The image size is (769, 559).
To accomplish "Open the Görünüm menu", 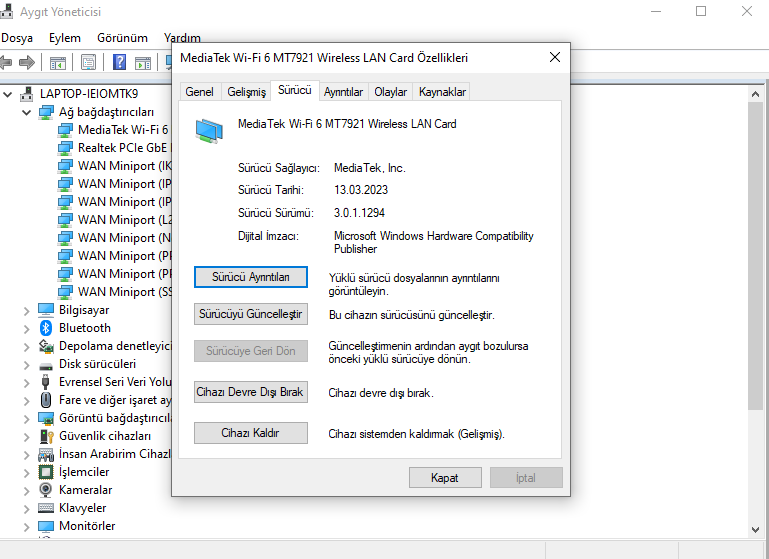I will (x=122, y=38).
